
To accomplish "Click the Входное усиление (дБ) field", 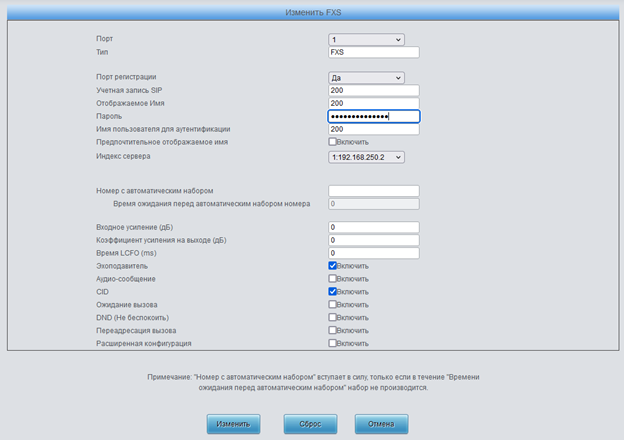I will (x=374, y=227).
